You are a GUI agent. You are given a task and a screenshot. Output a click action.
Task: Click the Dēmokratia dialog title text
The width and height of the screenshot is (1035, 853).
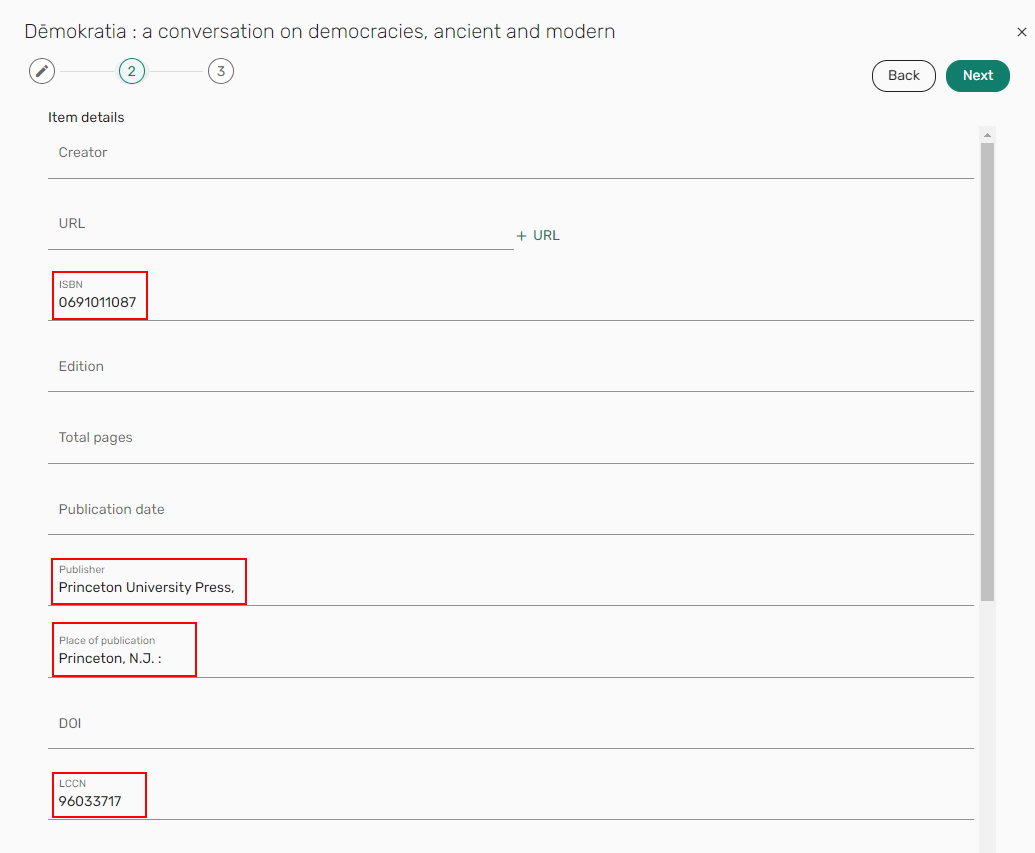pyautogui.click(x=319, y=32)
